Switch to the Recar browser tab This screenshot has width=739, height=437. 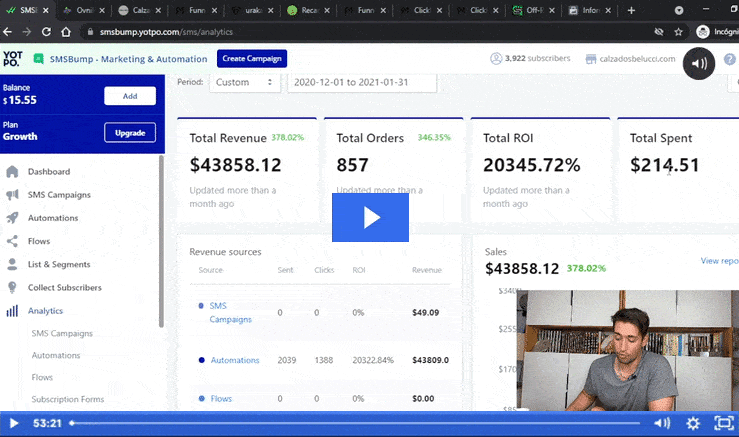click(309, 10)
